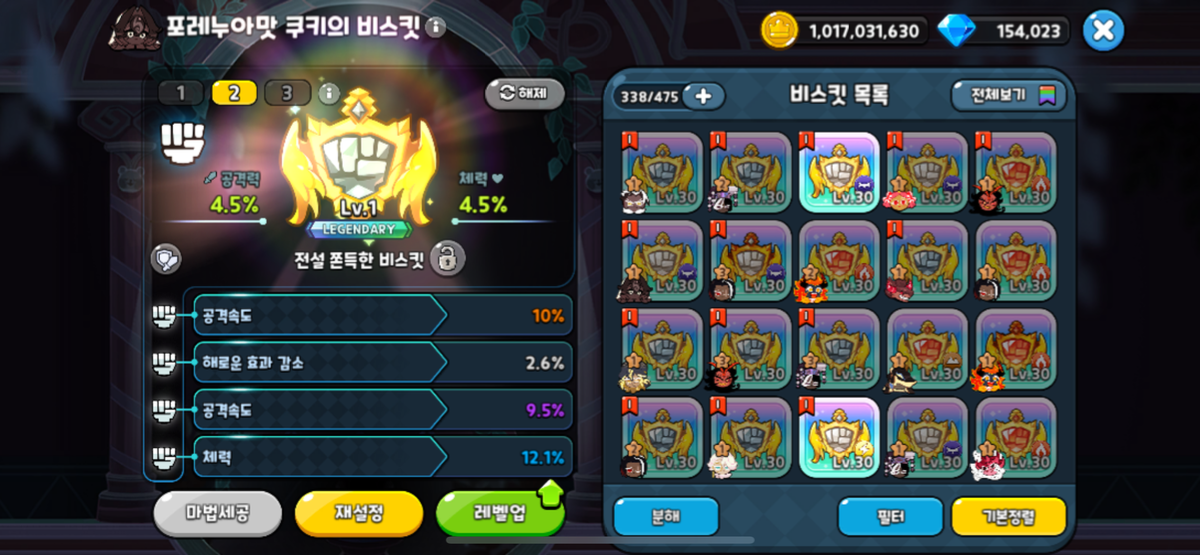The image size is (1200, 555).
Task: Tap the info icon next to slot 3
Action: pyautogui.click(x=328, y=93)
